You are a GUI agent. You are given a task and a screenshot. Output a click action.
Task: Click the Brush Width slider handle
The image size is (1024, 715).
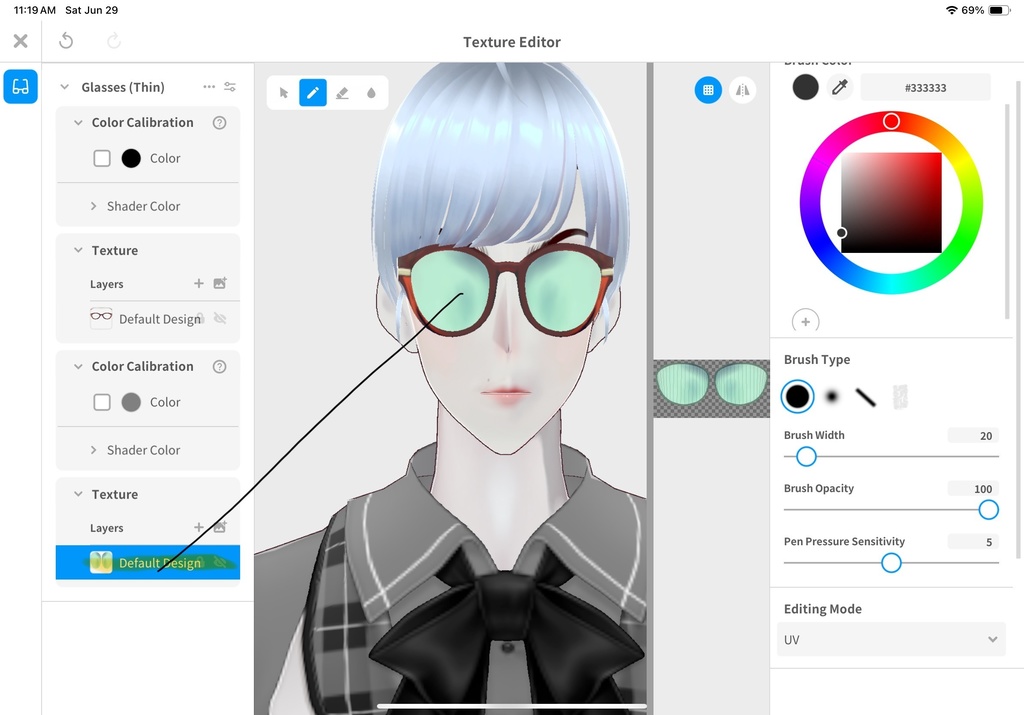tap(807, 456)
